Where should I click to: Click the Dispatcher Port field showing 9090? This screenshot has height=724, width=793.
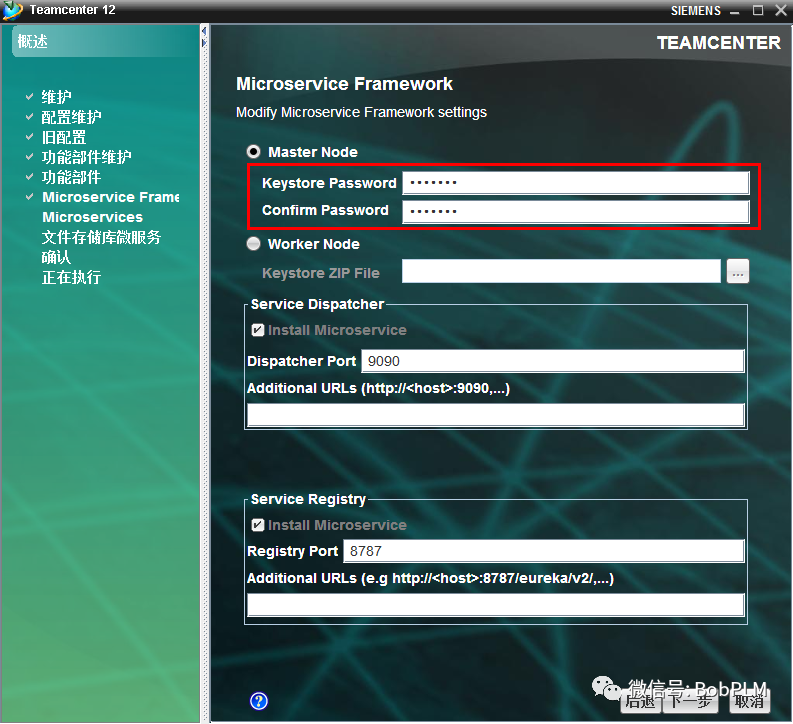553,361
